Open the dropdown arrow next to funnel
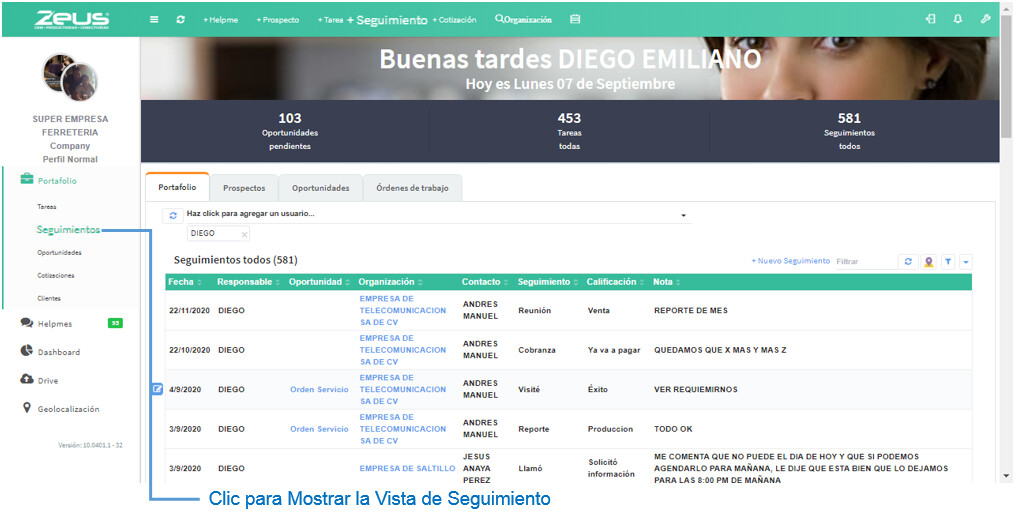Viewport: 1016px width, 514px height. 965,261
